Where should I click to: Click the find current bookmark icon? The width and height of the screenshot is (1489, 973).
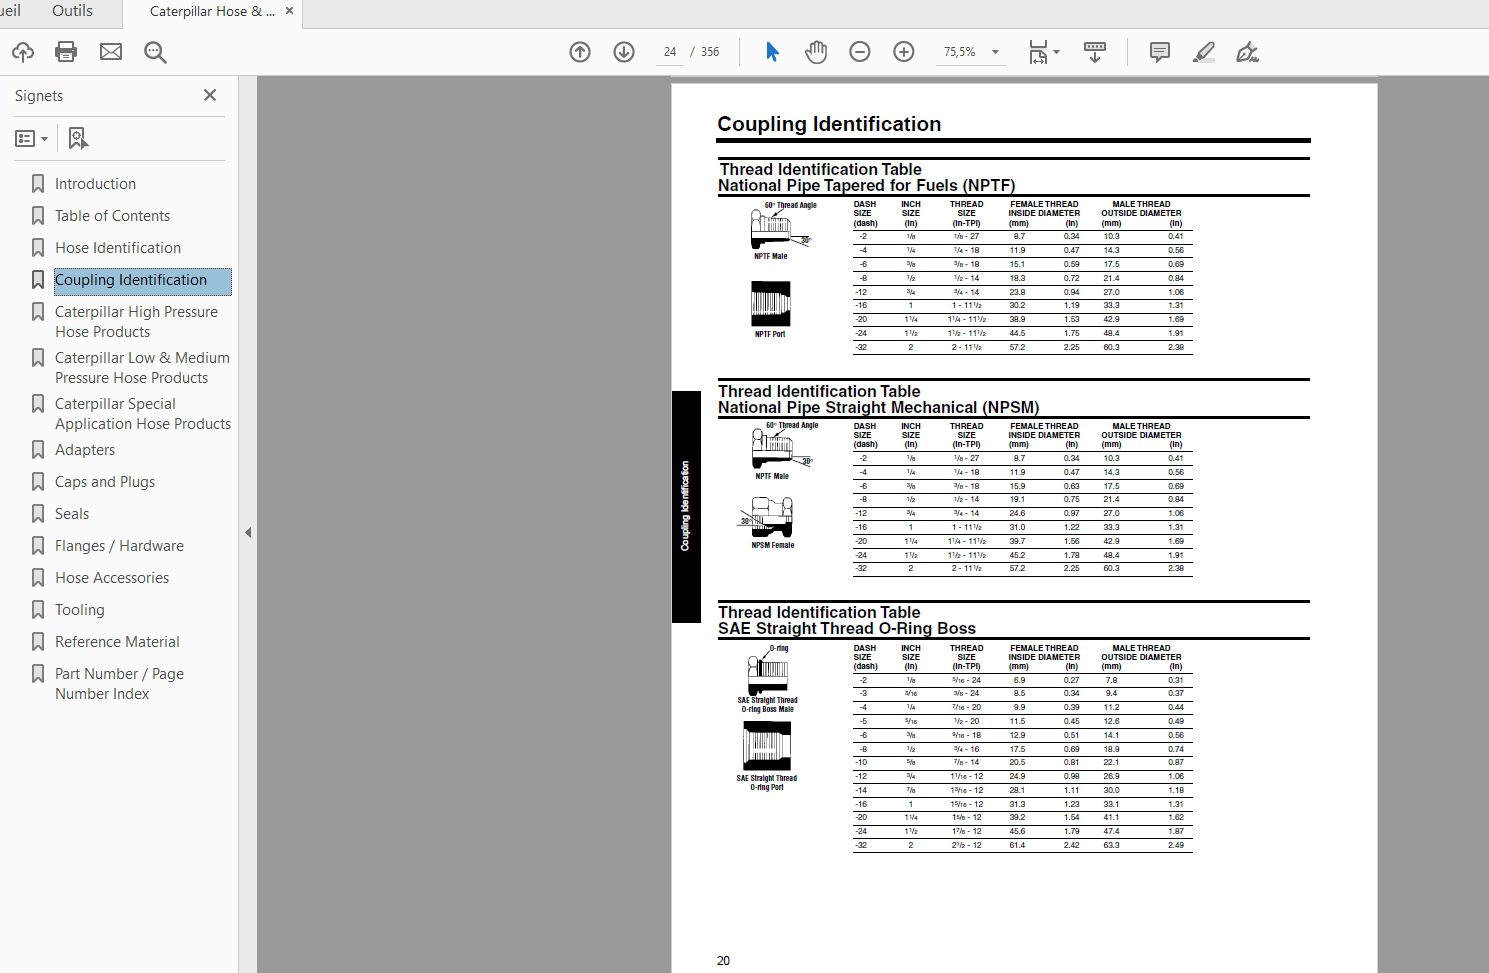(78, 138)
